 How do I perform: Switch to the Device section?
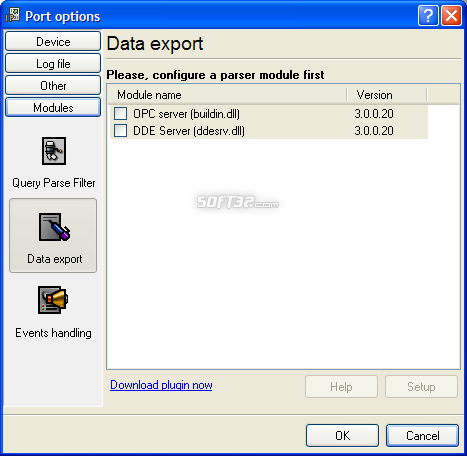[53, 41]
